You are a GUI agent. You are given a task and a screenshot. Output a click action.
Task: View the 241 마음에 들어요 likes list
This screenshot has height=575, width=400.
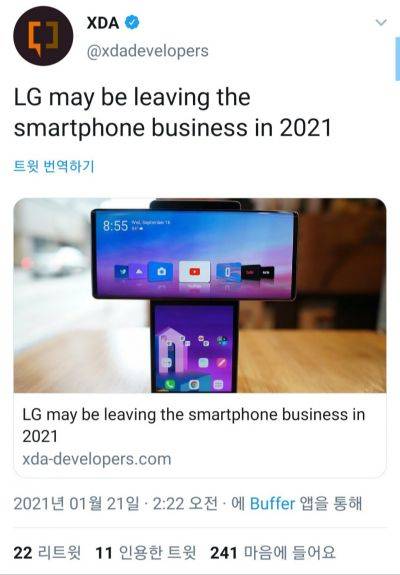click(273, 553)
